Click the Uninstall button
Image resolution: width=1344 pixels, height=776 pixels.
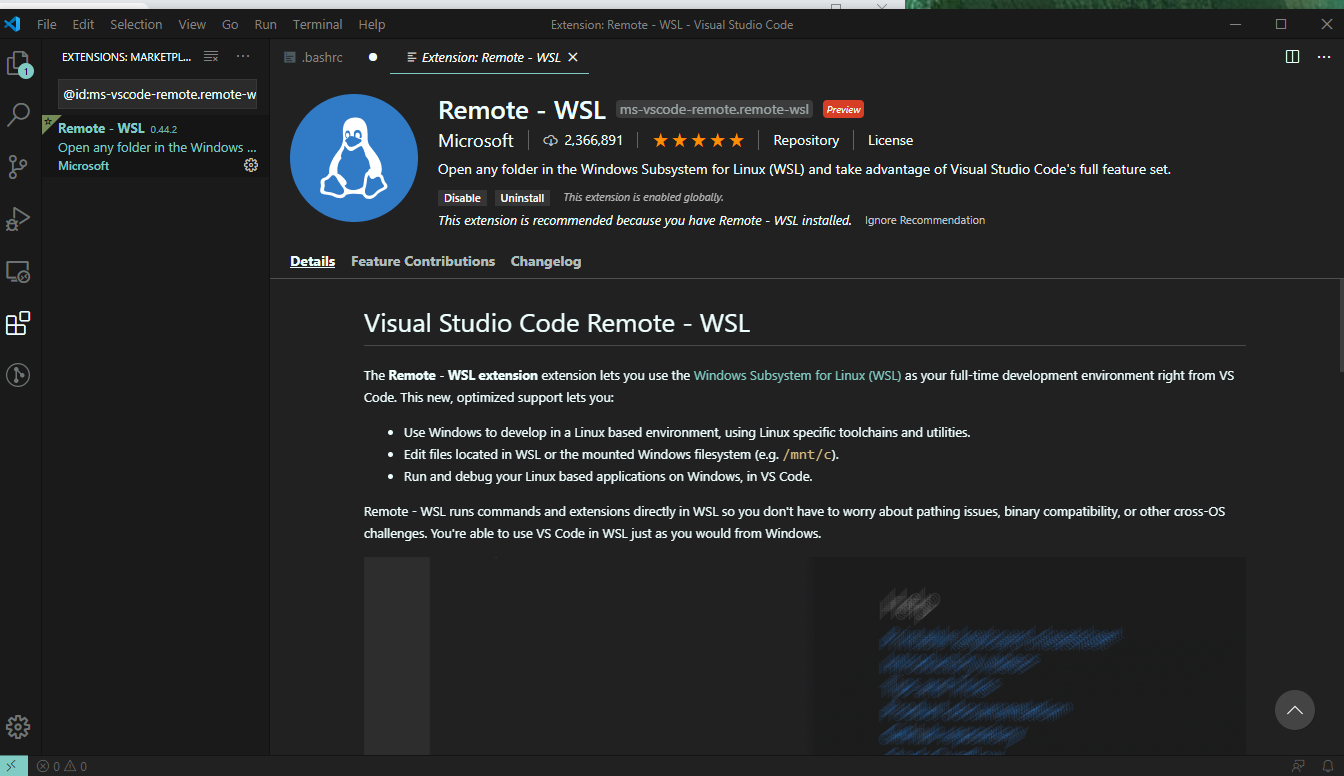pos(522,198)
